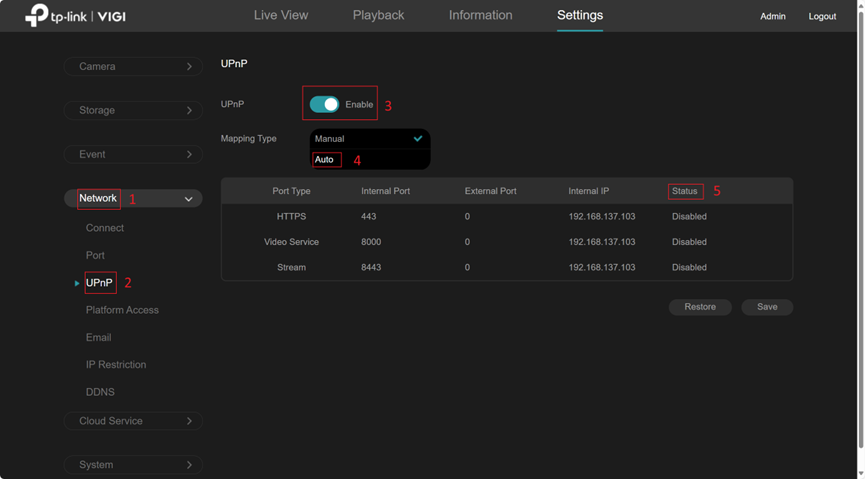Click the External Port column header
Image resolution: width=865 pixels, height=479 pixels.
(x=490, y=191)
